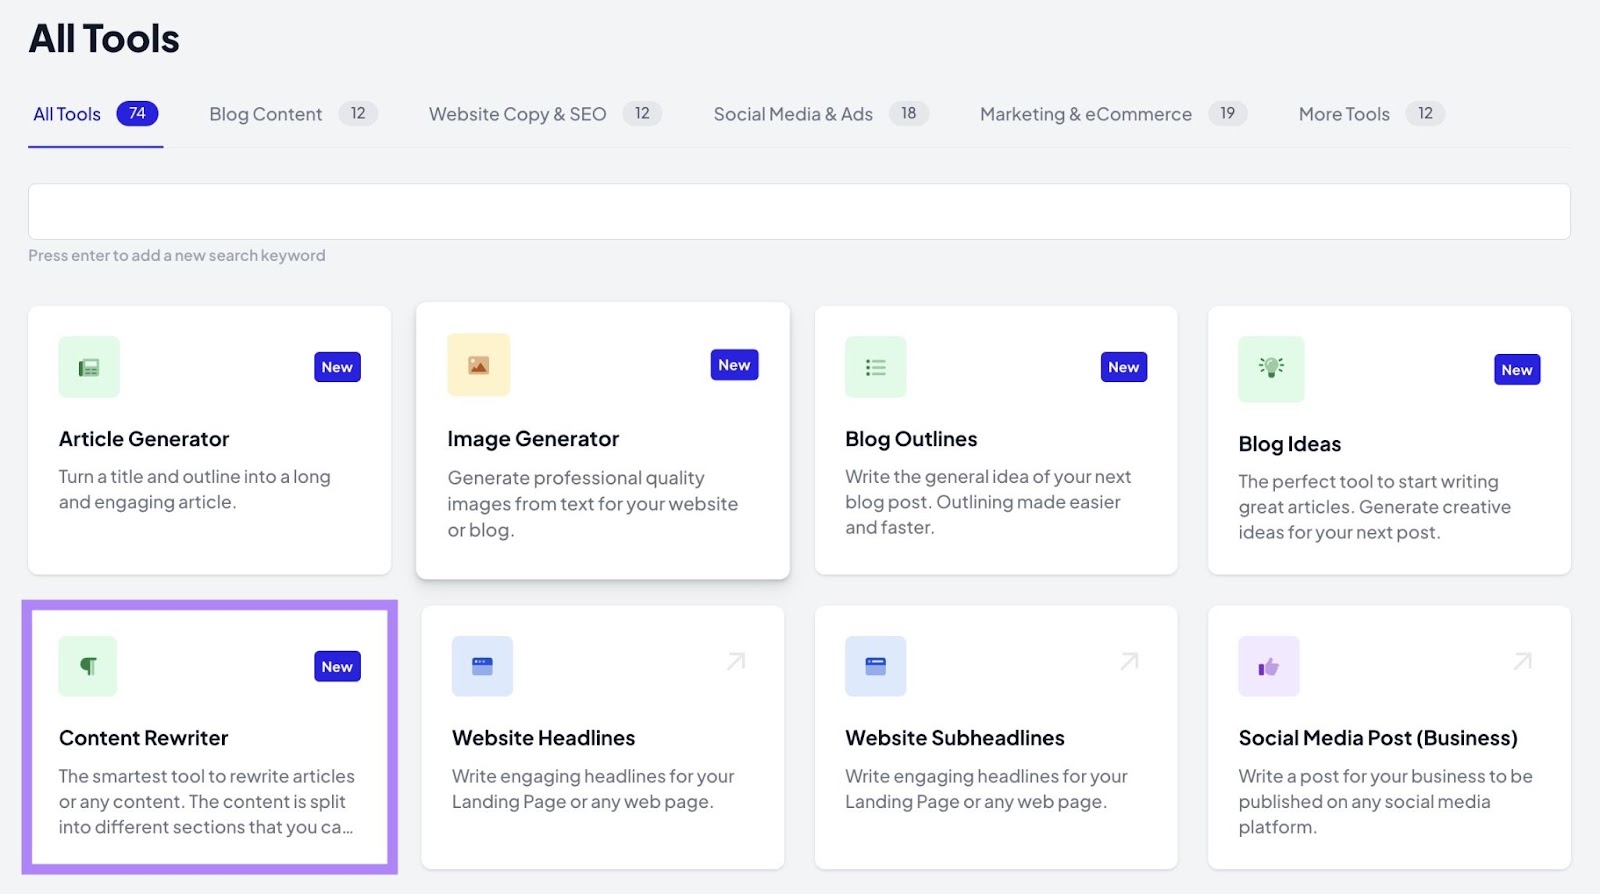1600x894 pixels.
Task: Click 'The perfect tool to start writing' text
Action: coord(1374,507)
